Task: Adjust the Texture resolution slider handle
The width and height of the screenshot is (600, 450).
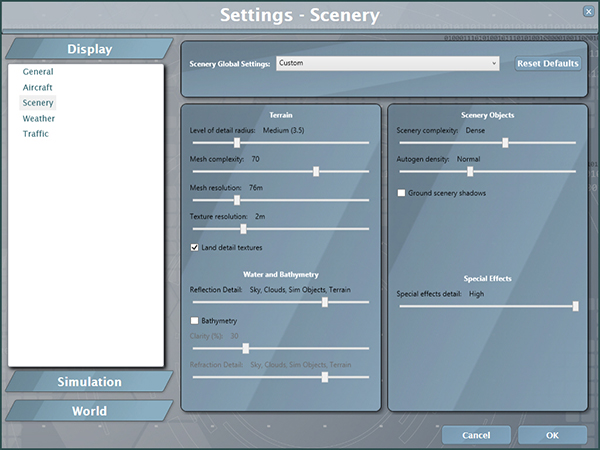Action: 243,229
